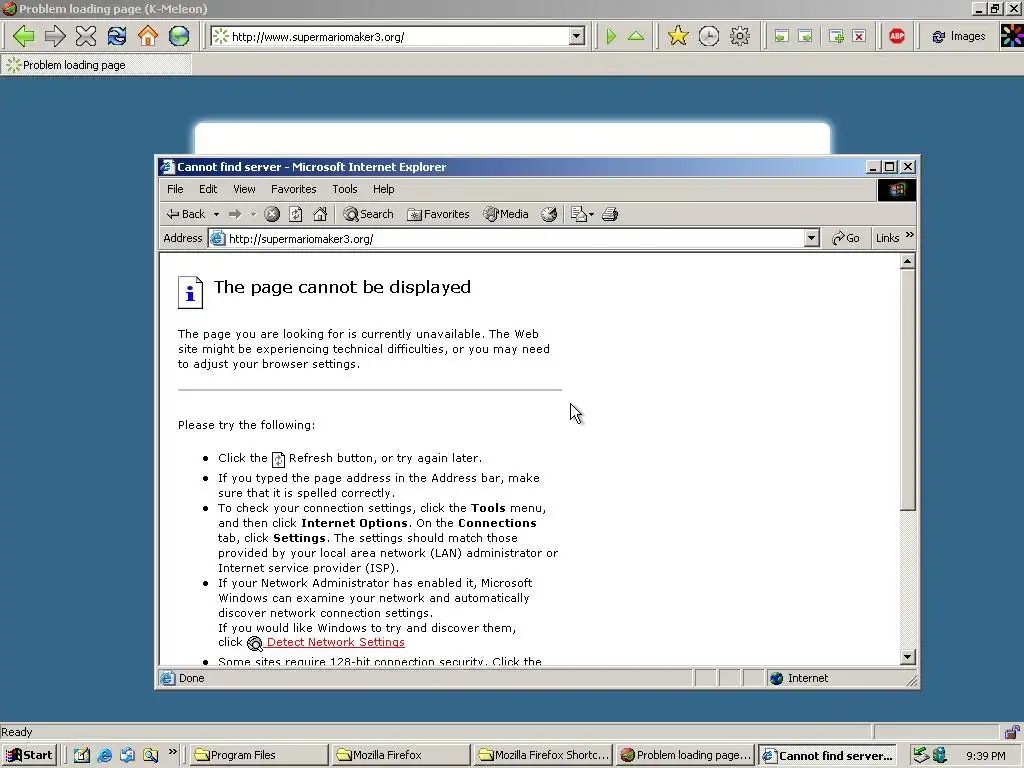The width and height of the screenshot is (1024, 768).
Task: Click IE Print toolbar icon
Action: 610,214
